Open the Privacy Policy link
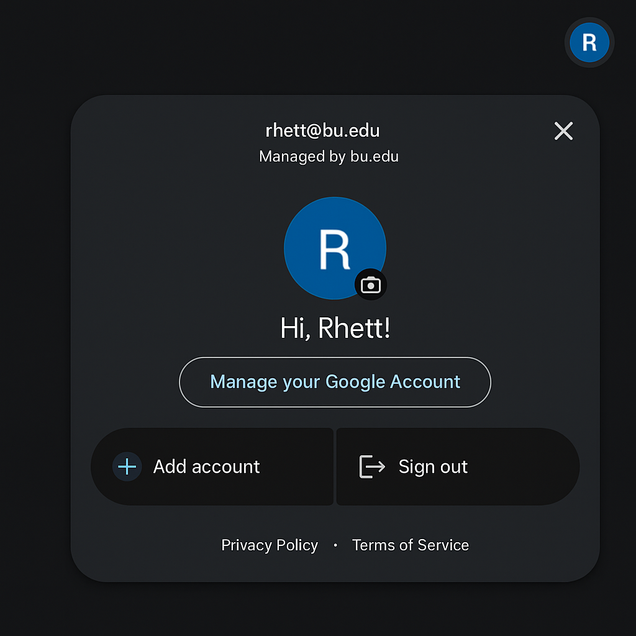 269,545
